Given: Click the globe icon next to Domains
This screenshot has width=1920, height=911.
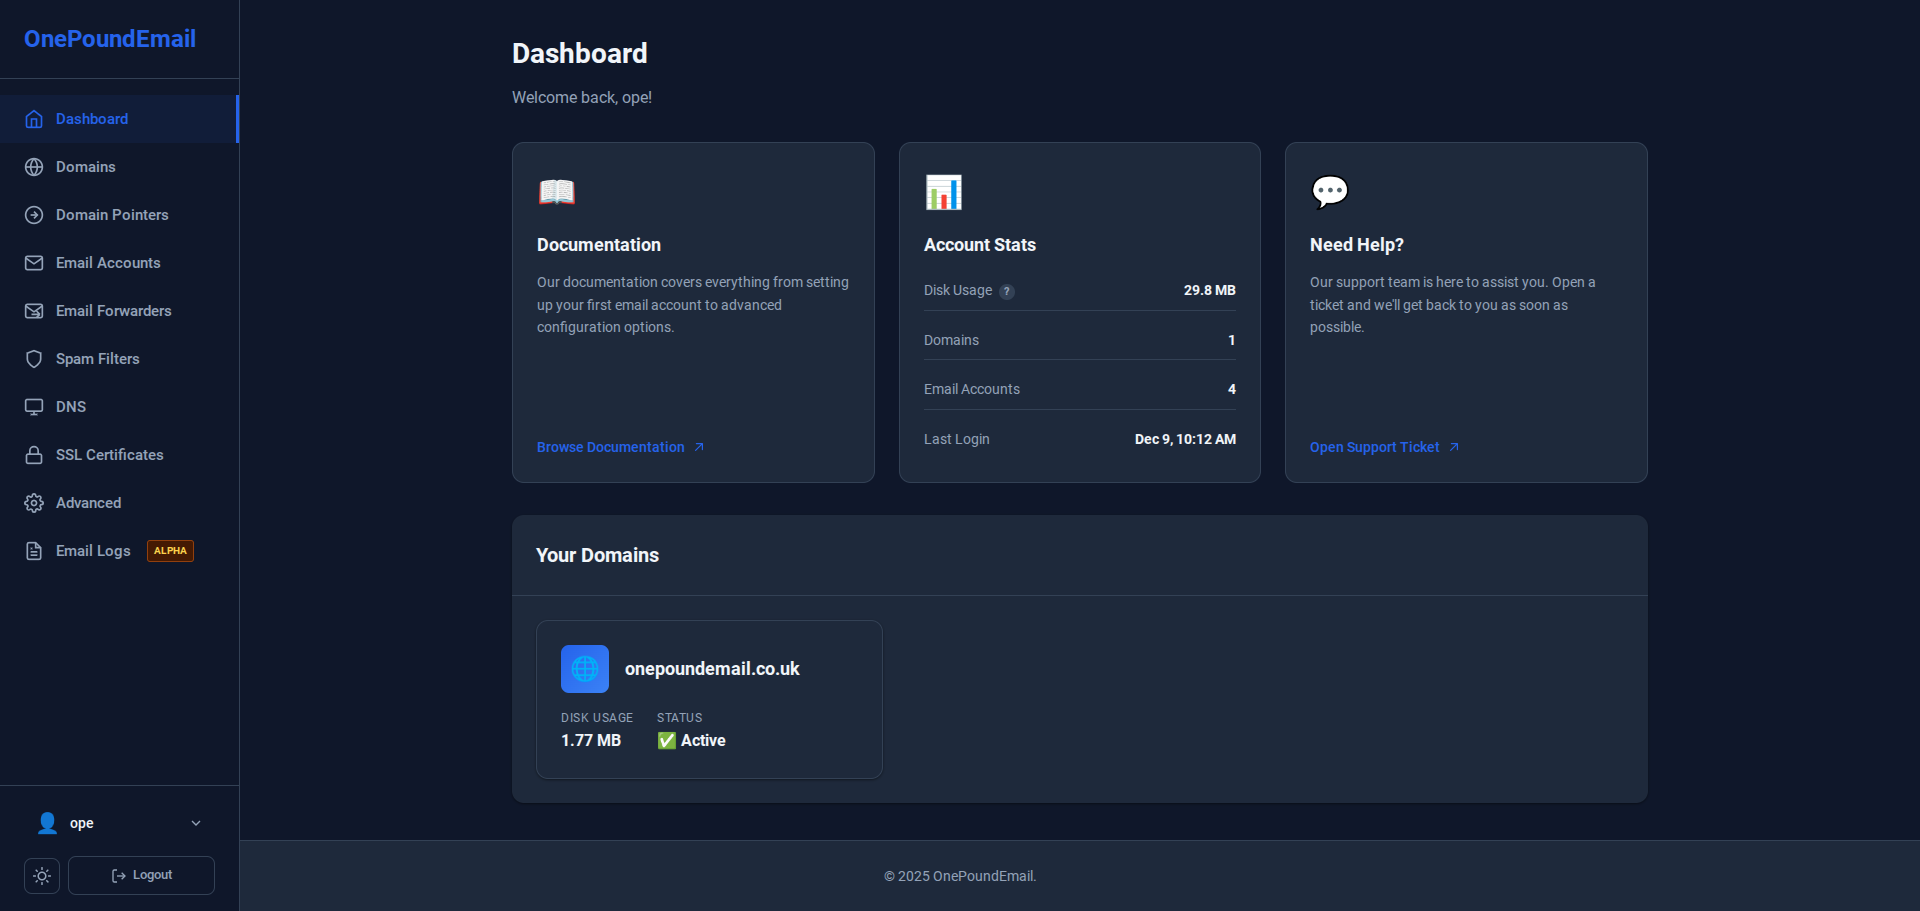Looking at the screenshot, I should click(x=34, y=167).
